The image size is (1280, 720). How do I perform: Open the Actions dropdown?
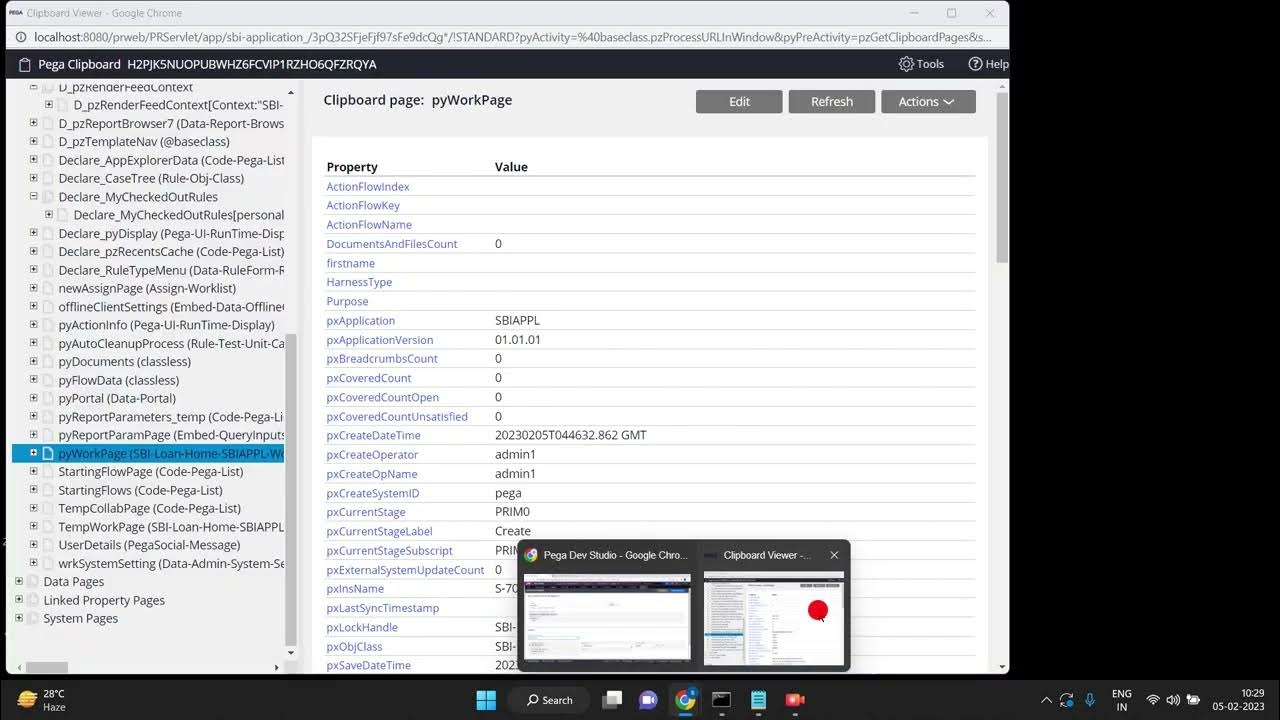(928, 101)
